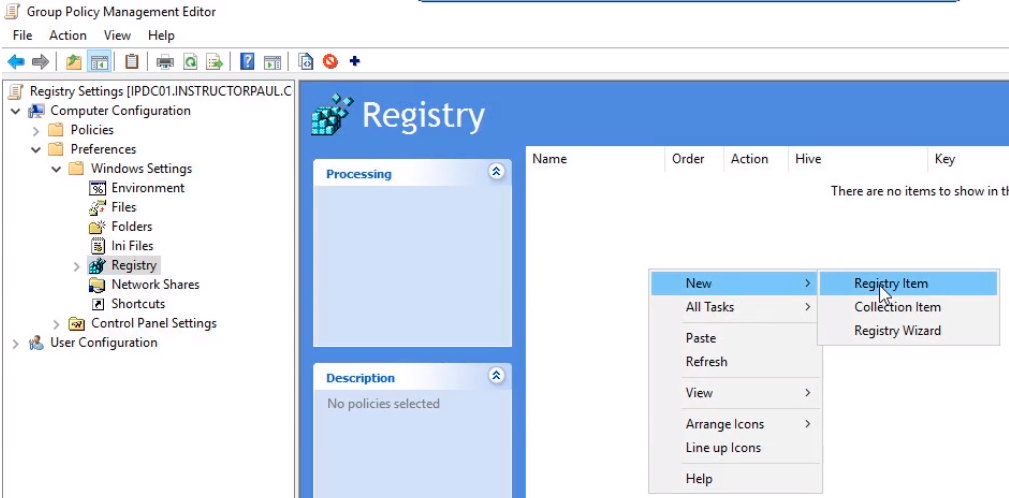Select Help in the context menu
Viewport: 1009px width, 498px height.
click(x=734, y=479)
